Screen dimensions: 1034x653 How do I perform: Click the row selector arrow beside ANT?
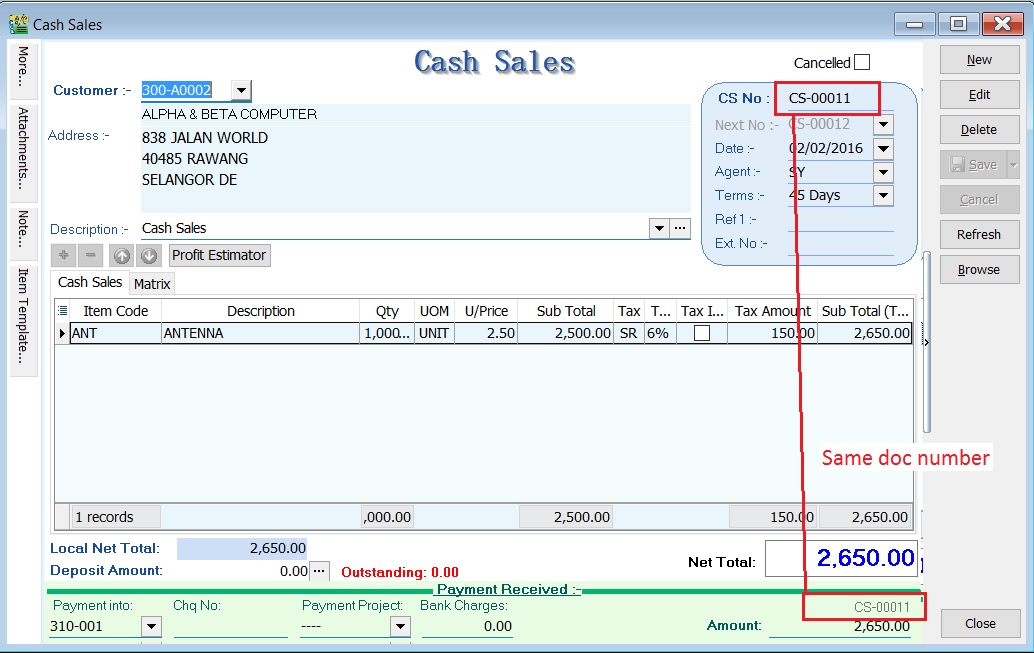coord(62,332)
